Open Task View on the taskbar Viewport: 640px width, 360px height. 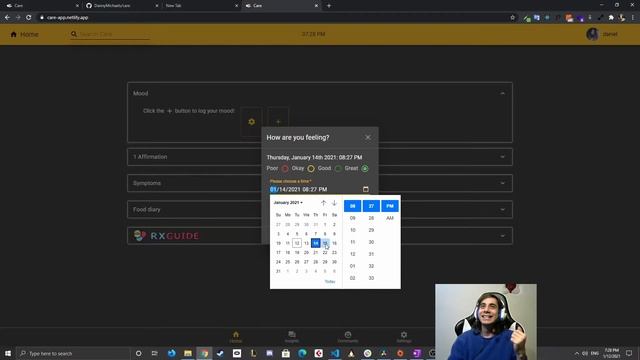[154, 353]
